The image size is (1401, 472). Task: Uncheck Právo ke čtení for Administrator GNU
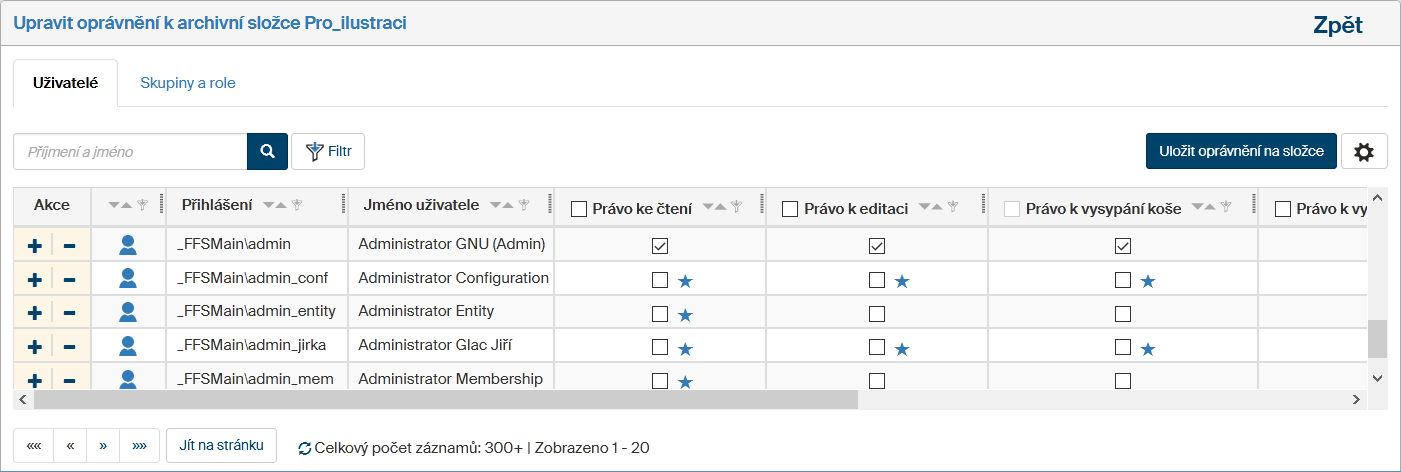pyautogui.click(x=660, y=246)
